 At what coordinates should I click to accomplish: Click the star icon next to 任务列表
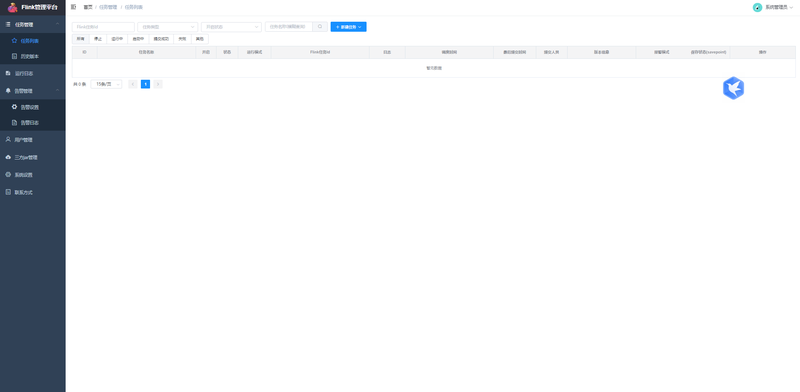14,40
